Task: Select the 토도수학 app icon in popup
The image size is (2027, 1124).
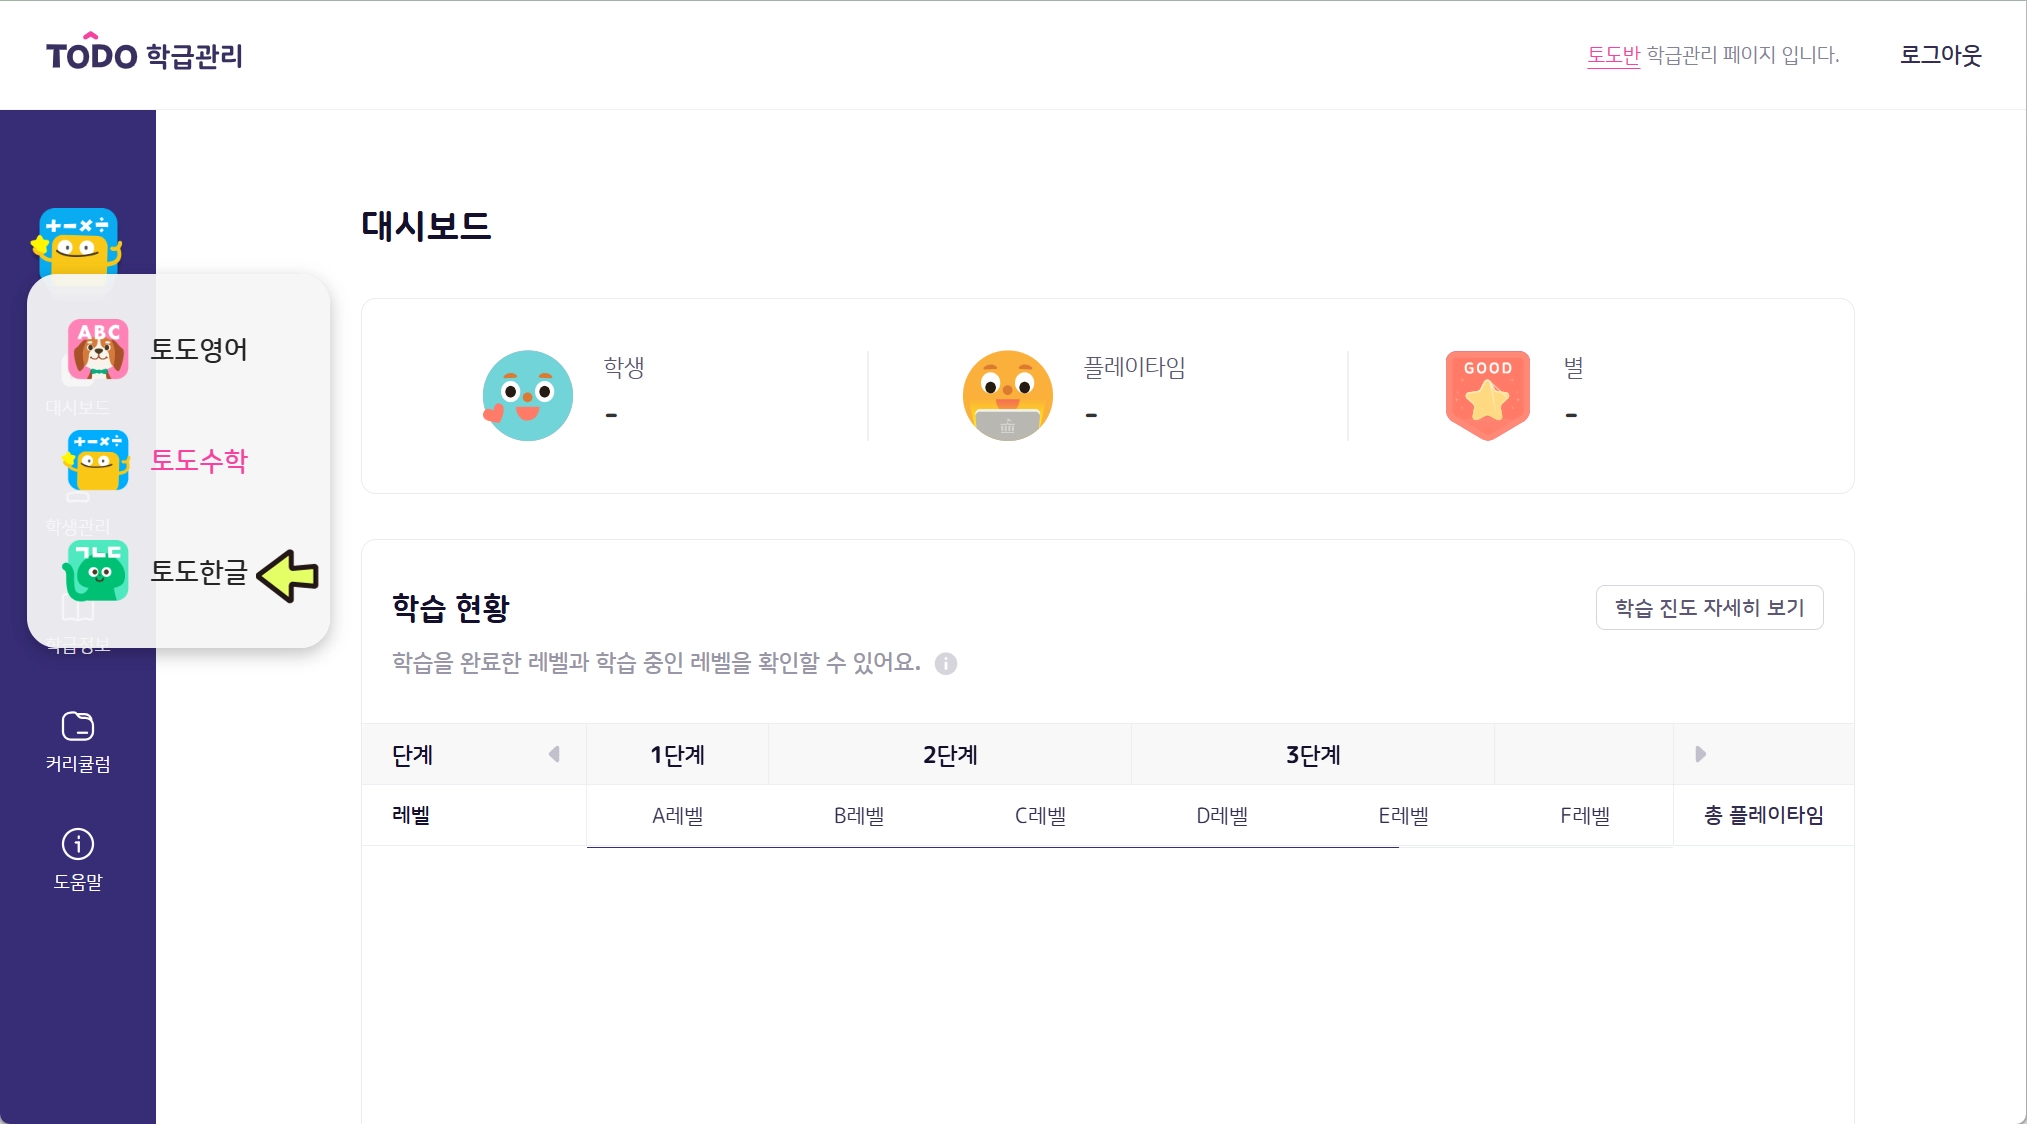Action: click(98, 460)
